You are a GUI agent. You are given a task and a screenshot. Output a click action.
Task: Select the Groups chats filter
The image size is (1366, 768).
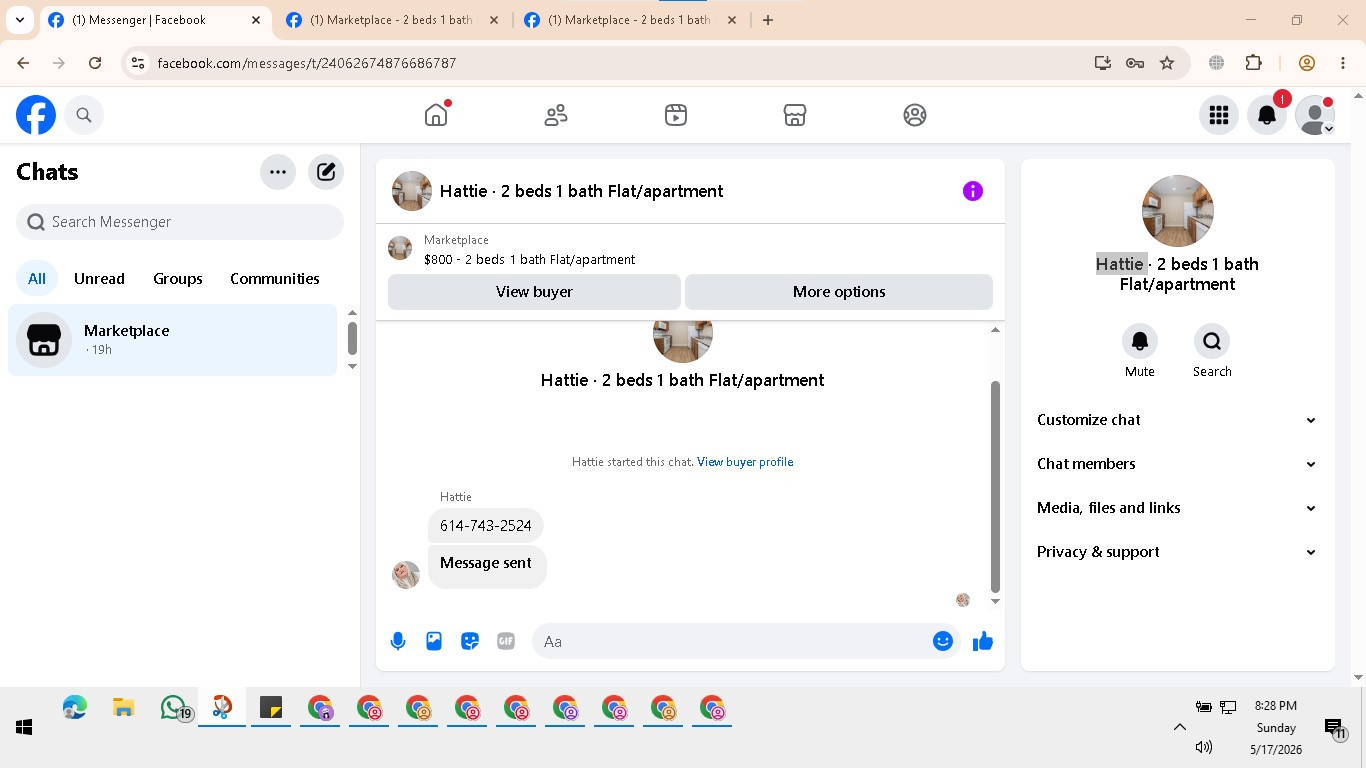click(178, 279)
